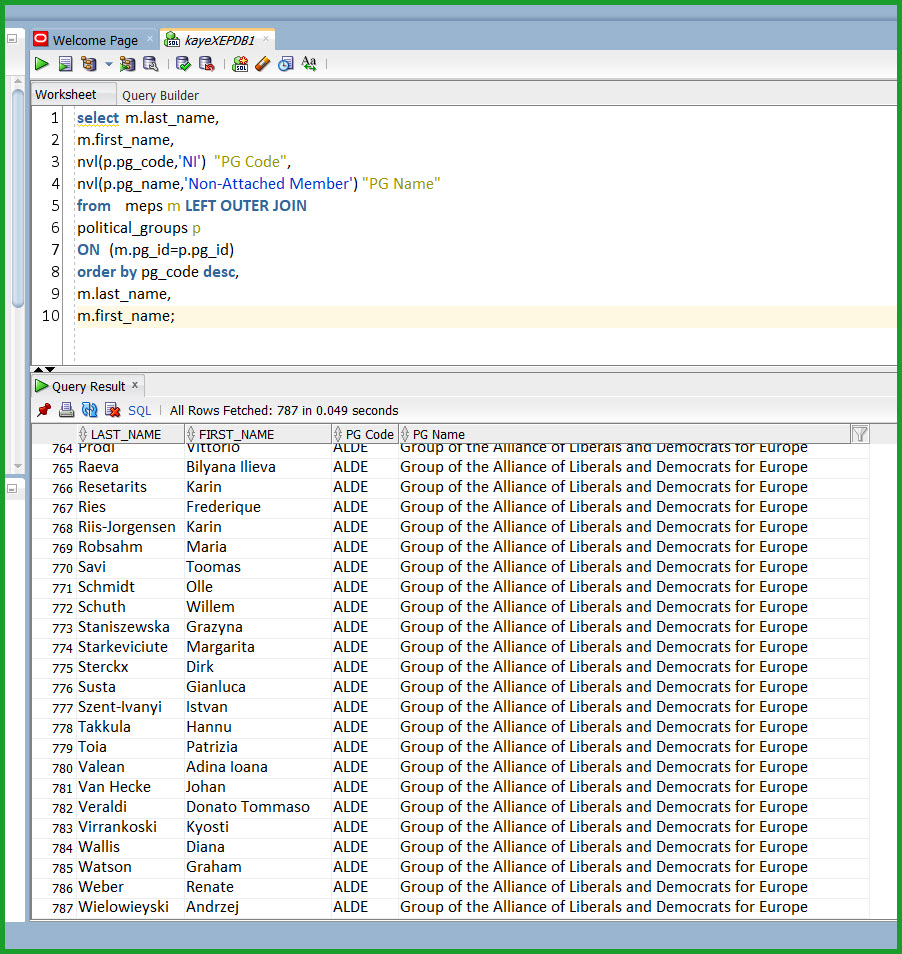Click the splitter collapse-up arrow above Query Result
Image resolution: width=902 pixels, height=954 pixels.
pyautogui.click(x=38, y=369)
